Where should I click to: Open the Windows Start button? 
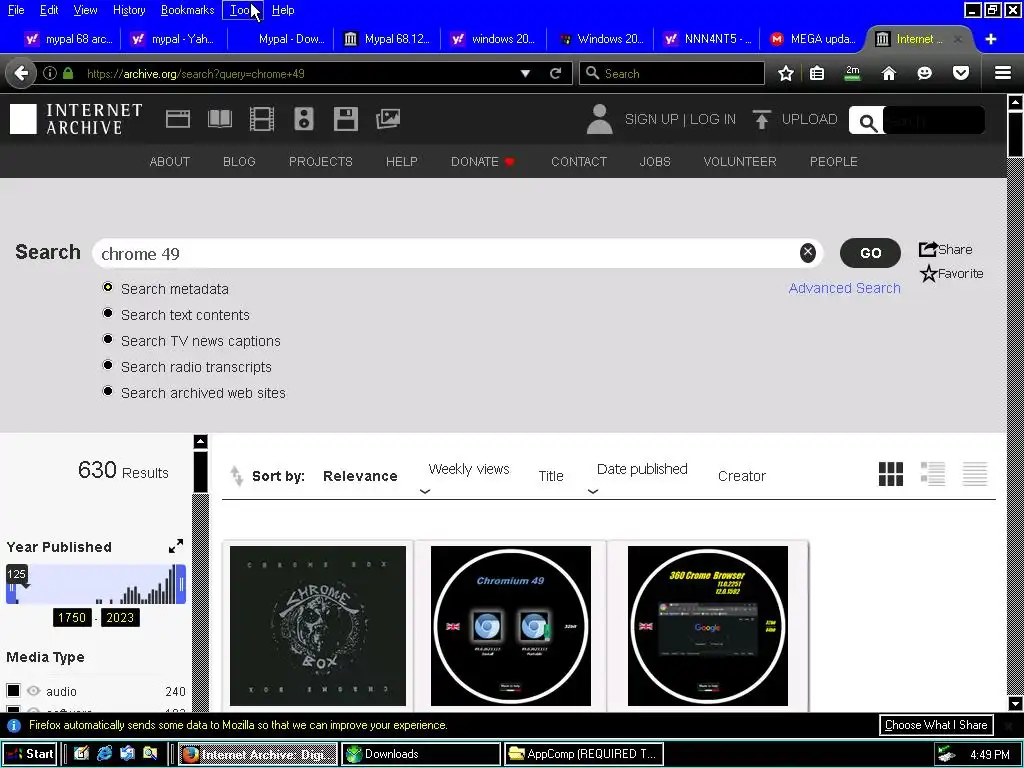point(30,754)
